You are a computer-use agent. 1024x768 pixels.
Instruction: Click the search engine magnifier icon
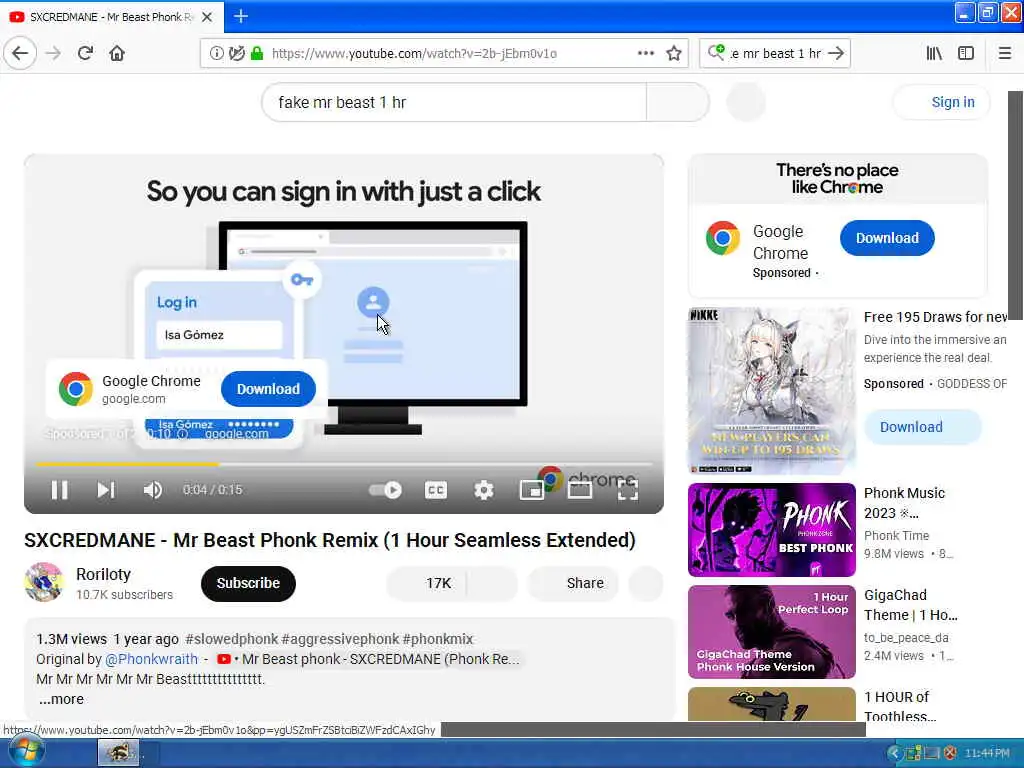(716, 52)
